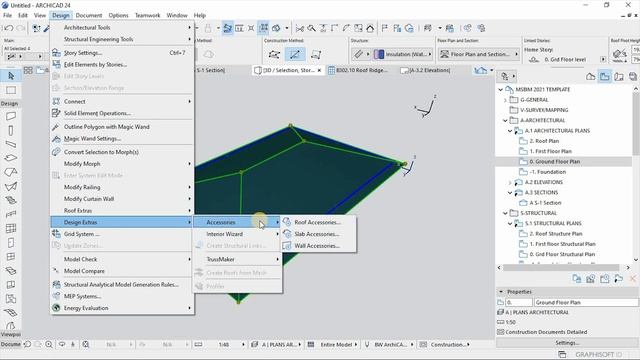Click the Undo icon
640x360 pixels.
tap(9, 28)
